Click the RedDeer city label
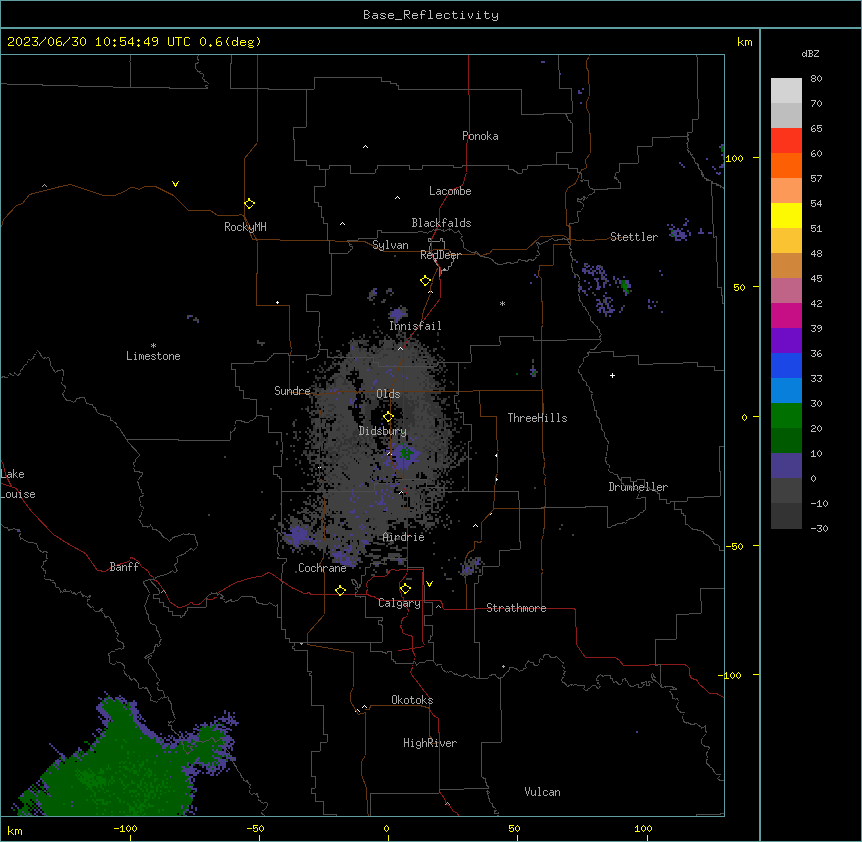 [x=441, y=255]
